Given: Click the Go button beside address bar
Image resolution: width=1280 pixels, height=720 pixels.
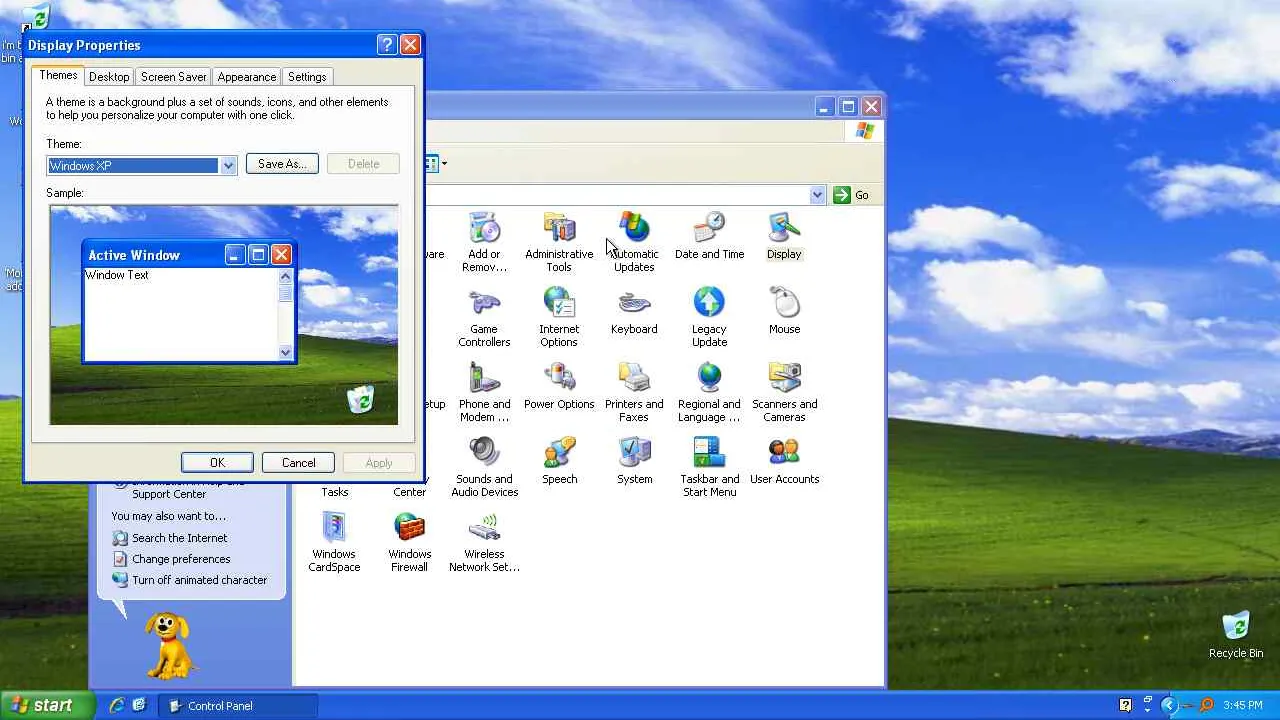Looking at the screenshot, I should tap(851, 195).
